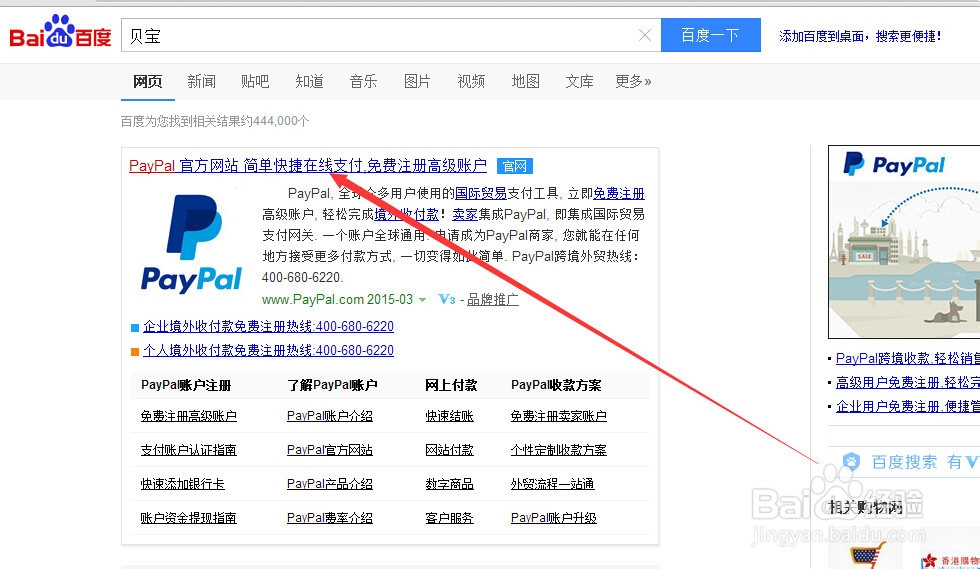Open the PayPal banner ad on right
Image resolution: width=980 pixels, height=569 pixels.
904,241
